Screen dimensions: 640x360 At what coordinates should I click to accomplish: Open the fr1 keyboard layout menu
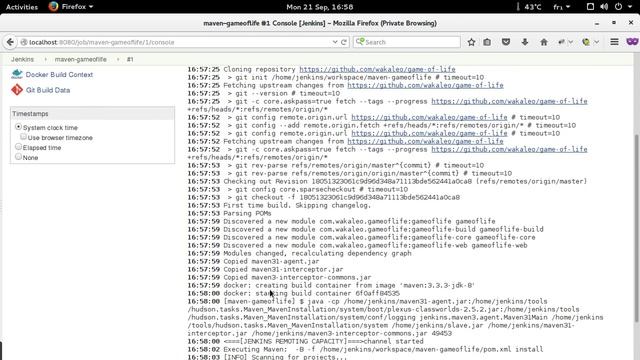click(x=562, y=7)
